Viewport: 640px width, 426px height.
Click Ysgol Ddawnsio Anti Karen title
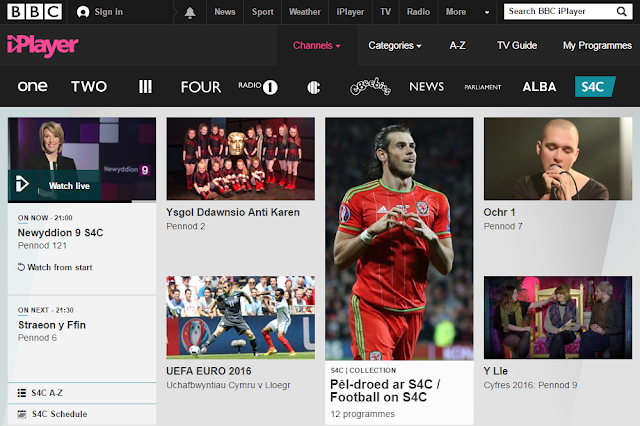pos(233,212)
